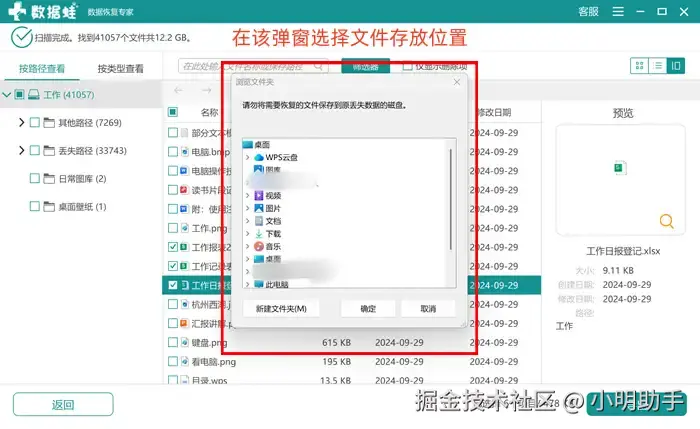This screenshot has height=429, width=700.
Task: Check the 其他路径 (7269) checkbox
Action: (34, 122)
